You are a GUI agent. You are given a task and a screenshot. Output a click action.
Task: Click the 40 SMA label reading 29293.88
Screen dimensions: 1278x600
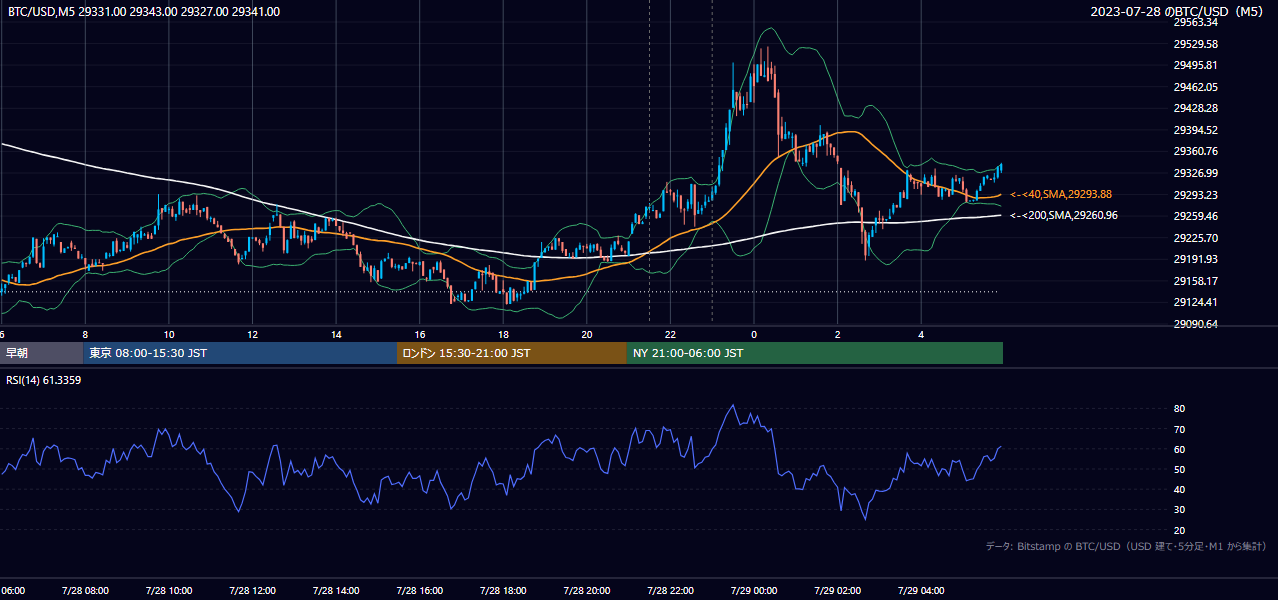(1061, 194)
